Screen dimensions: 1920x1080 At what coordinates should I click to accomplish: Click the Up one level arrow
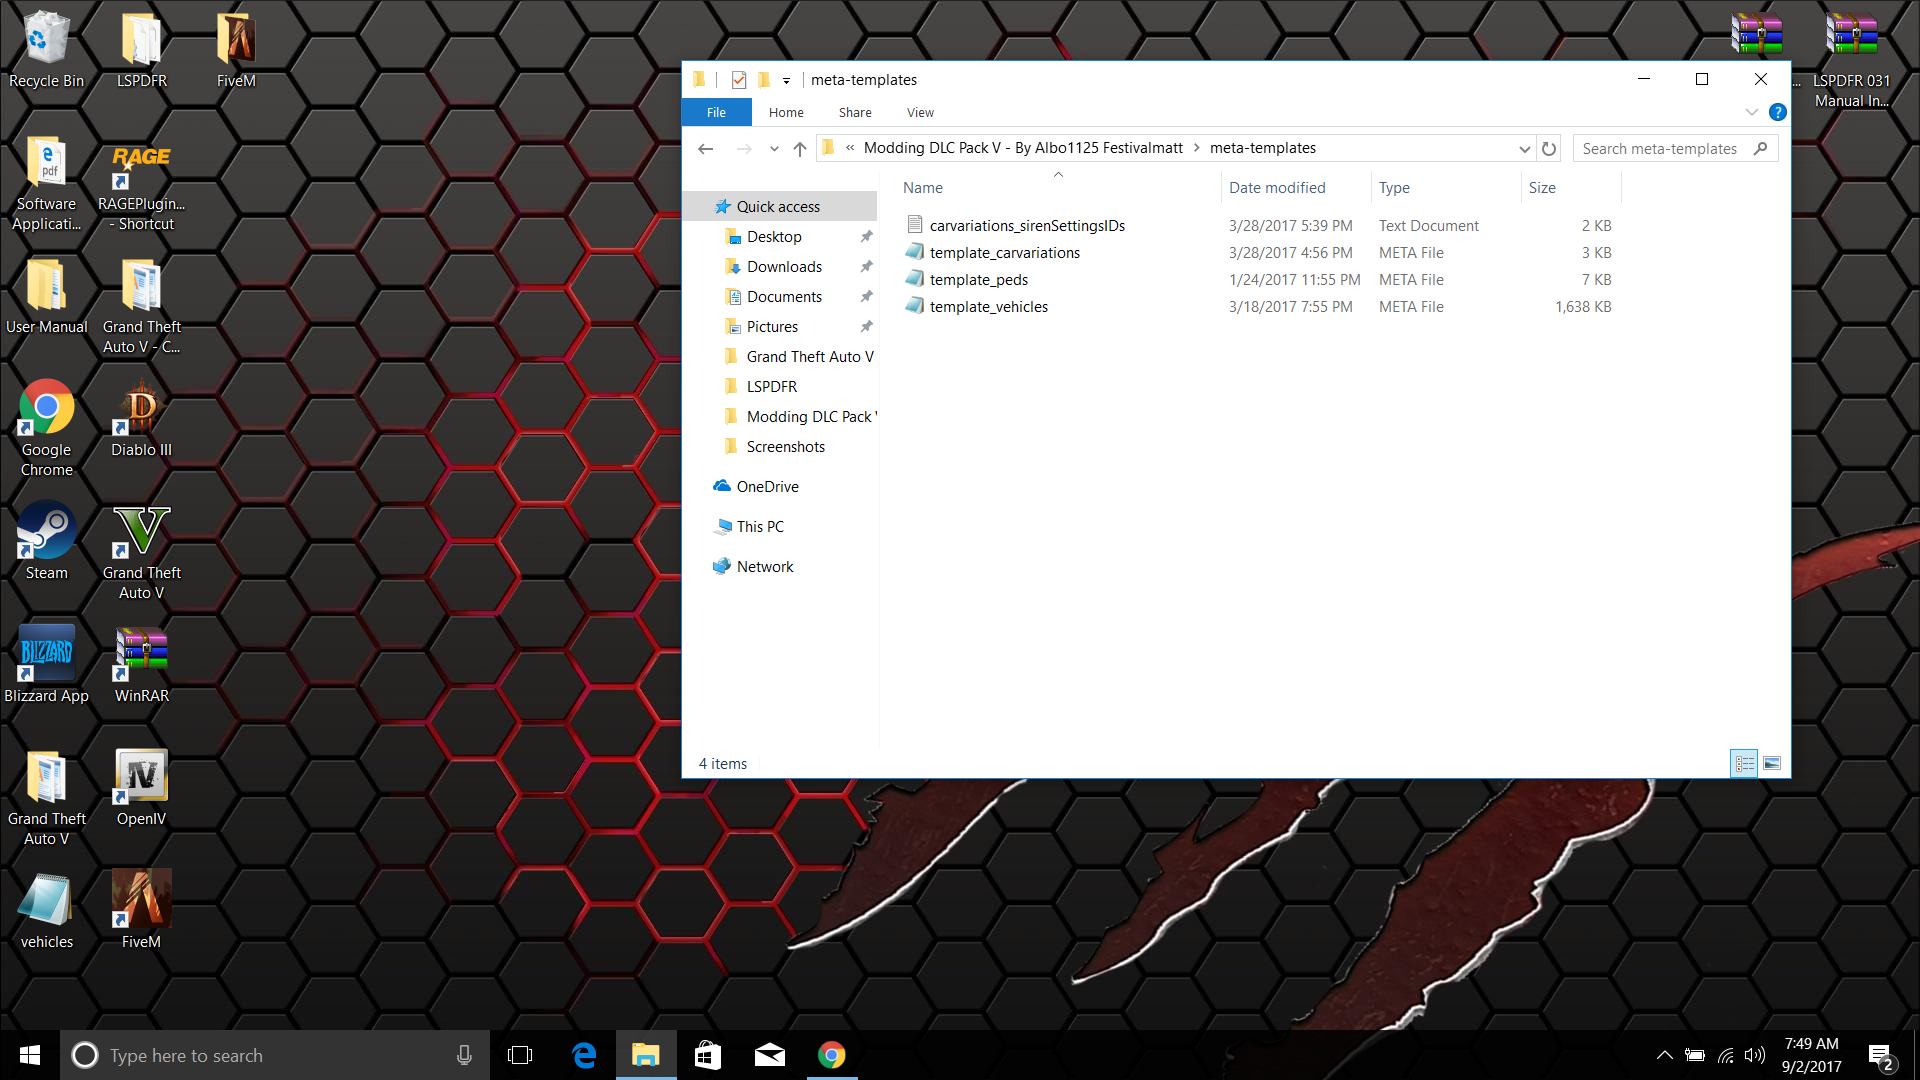pyautogui.click(x=800, y=149)
